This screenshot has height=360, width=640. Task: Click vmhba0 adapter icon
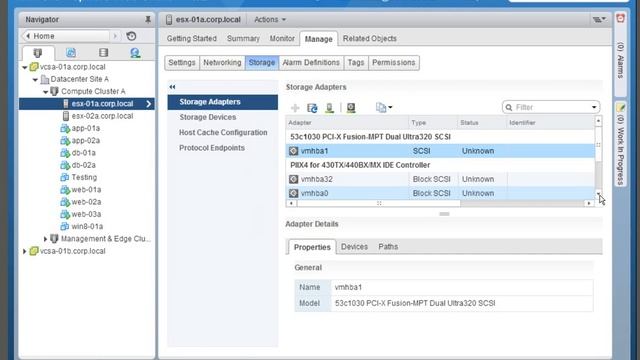pos(293,193)
